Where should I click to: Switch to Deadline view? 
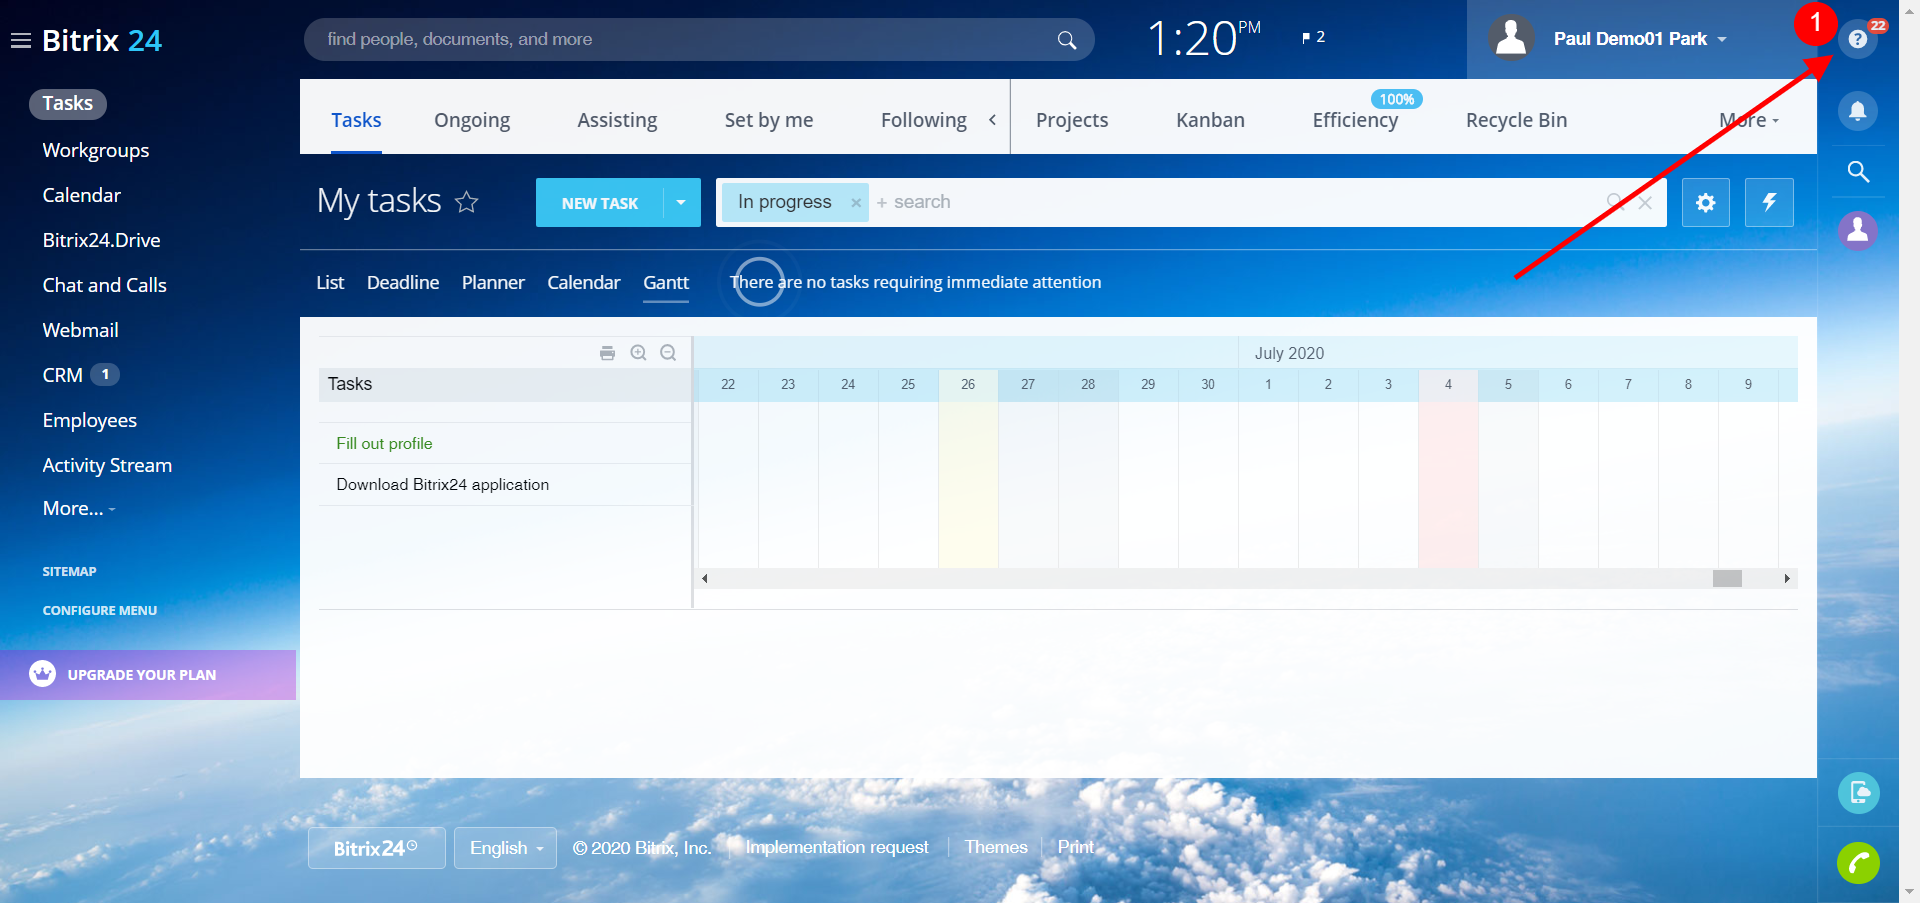point(403,282)
